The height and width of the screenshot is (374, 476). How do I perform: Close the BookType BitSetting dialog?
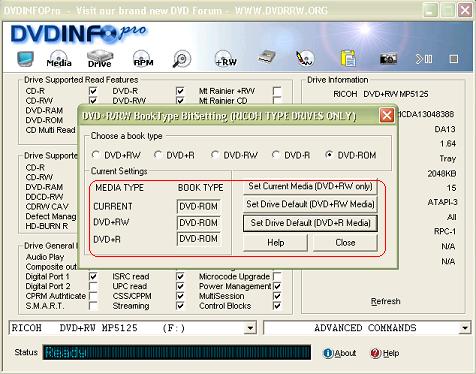point(387,116)
